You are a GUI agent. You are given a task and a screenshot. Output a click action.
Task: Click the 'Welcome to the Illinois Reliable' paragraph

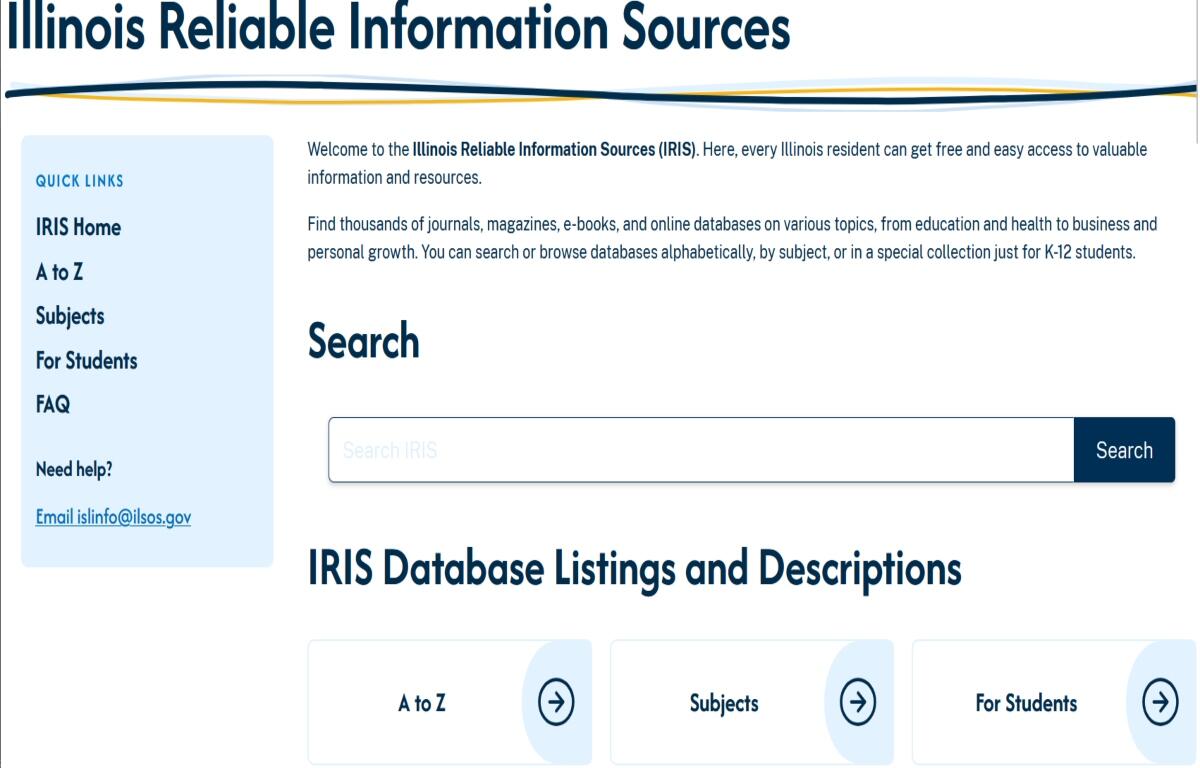tap(727, 164)
